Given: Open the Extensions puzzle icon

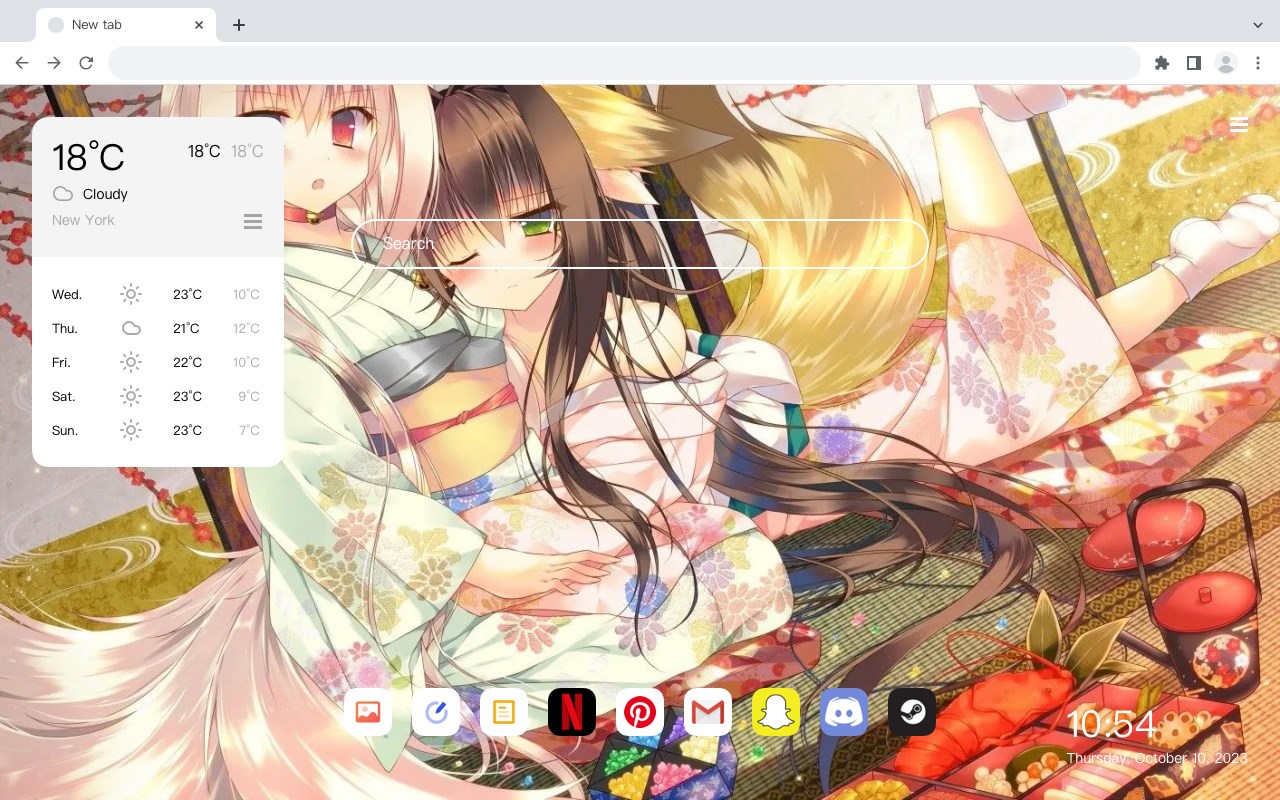Looking at the screenshot, I should (1161, 63).
